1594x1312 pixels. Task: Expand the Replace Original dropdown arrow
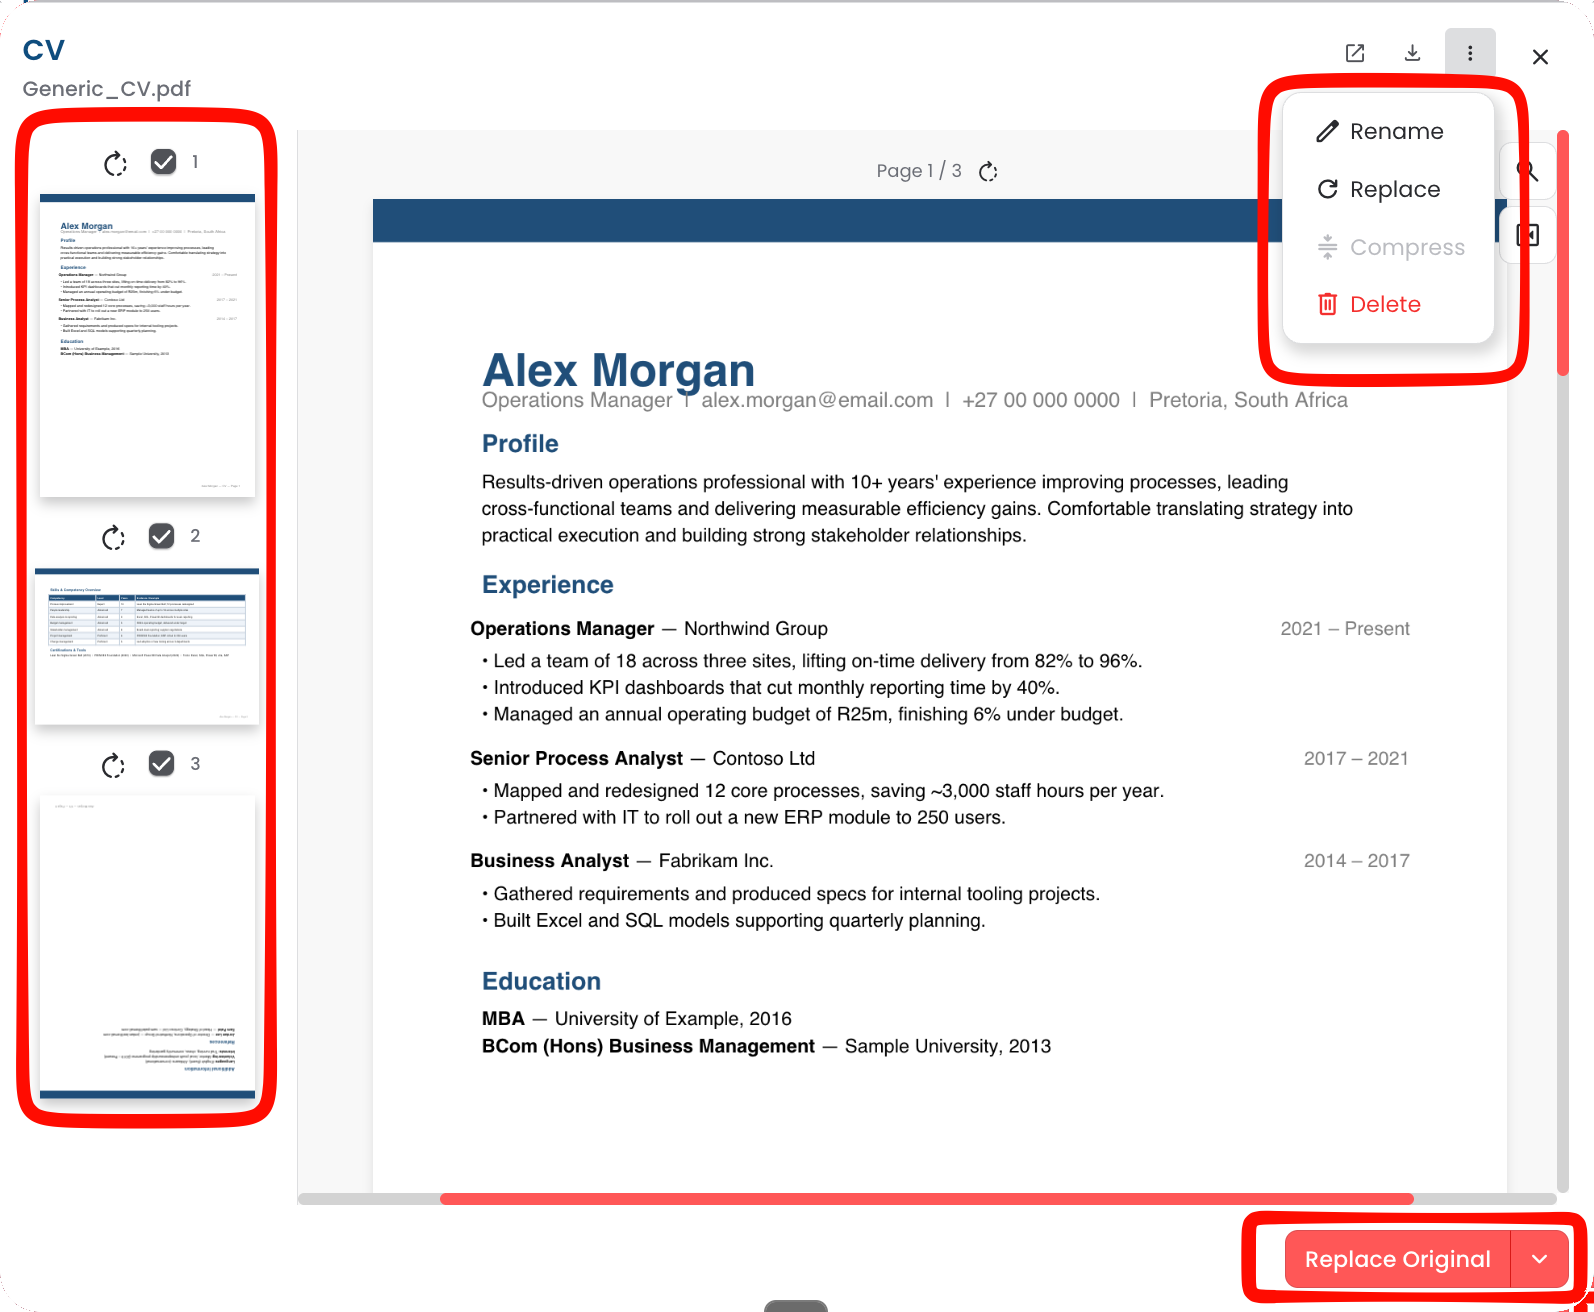click(x=1540, y=1259)
